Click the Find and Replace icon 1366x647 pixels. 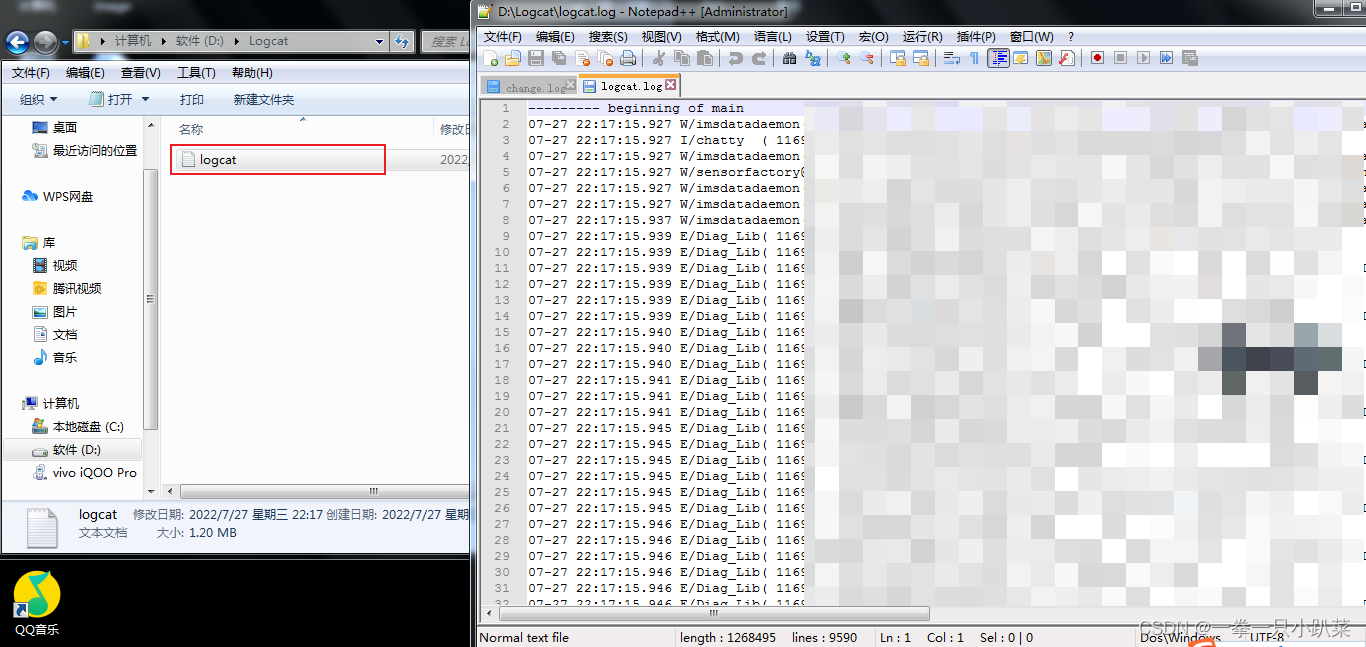(813, 59)
